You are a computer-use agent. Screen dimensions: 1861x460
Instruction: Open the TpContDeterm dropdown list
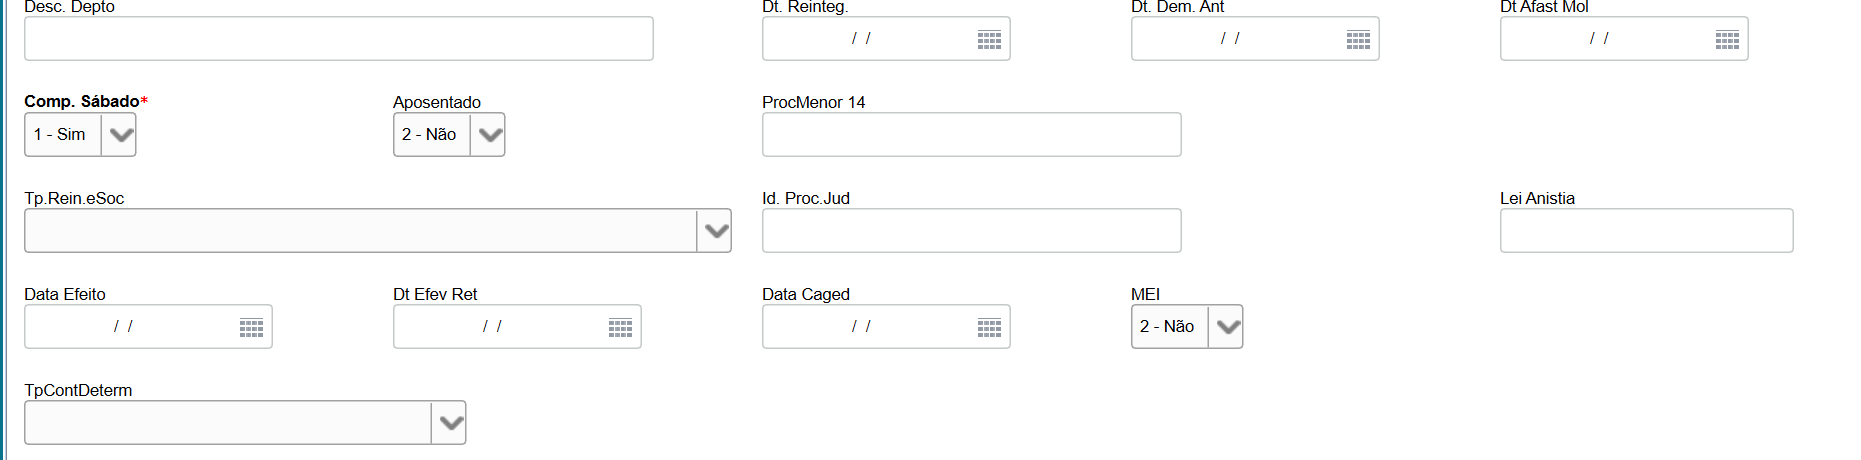(450, 423)
